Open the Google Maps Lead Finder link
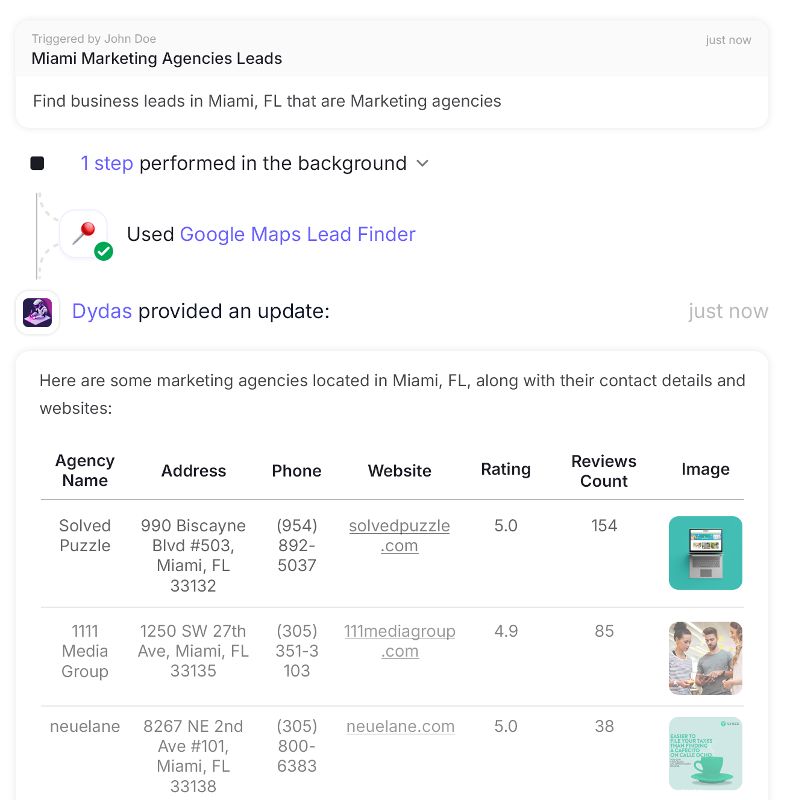This screenshot has width=787, height=800. (297, 234)
